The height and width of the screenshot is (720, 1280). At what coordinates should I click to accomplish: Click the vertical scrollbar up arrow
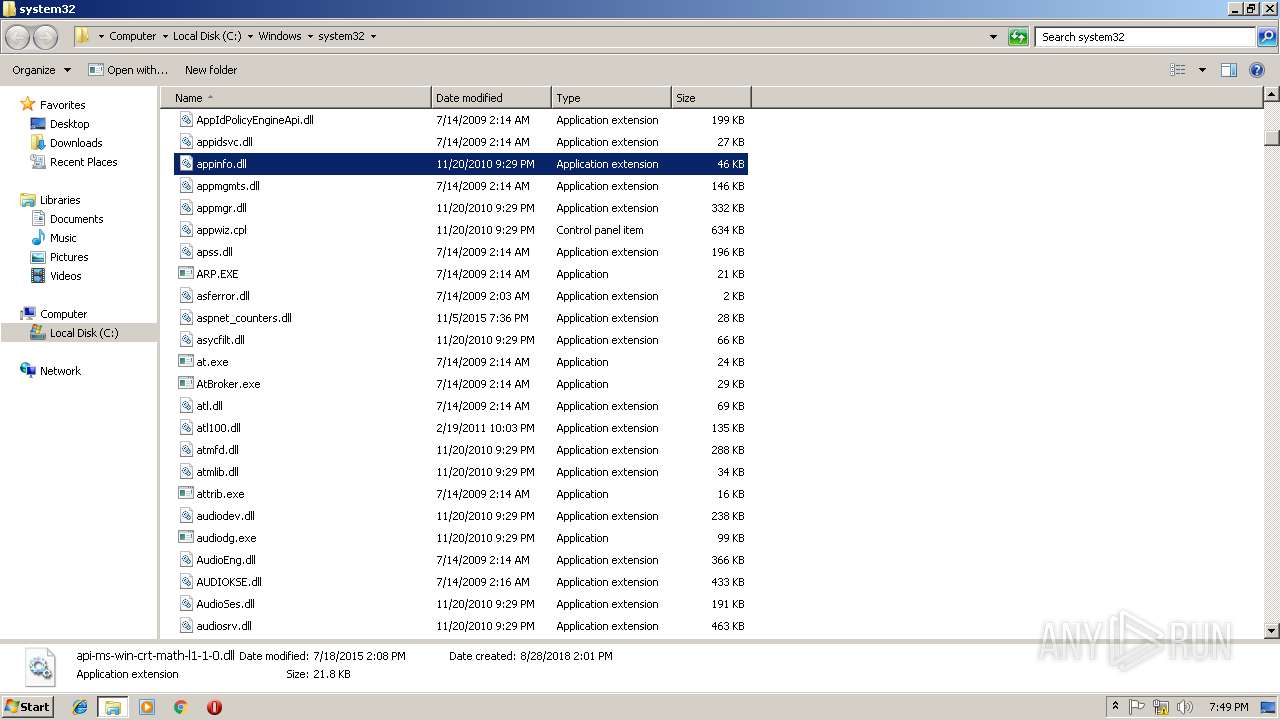click(1272, 94)
